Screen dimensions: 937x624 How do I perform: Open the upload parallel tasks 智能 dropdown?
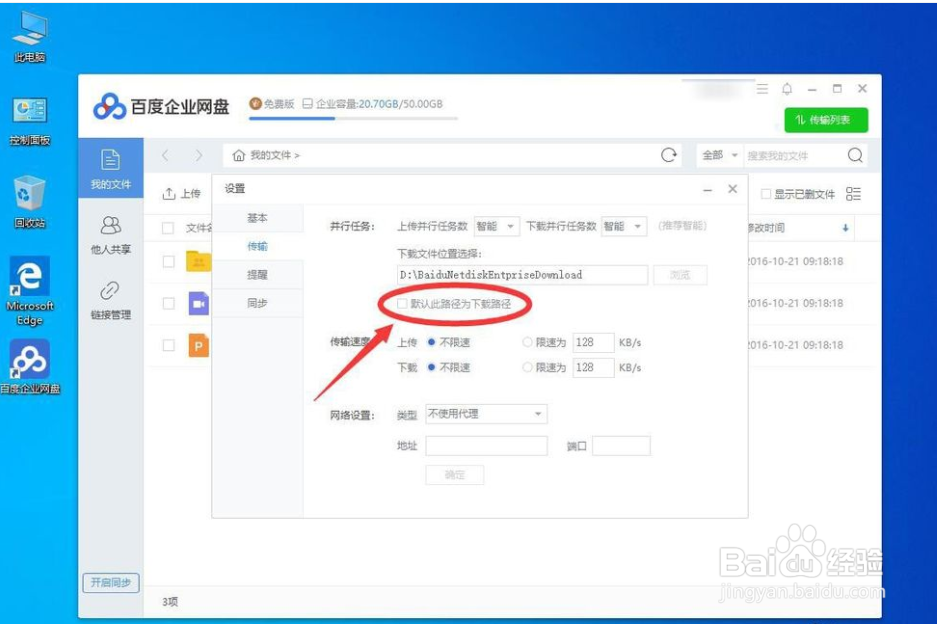496,226
